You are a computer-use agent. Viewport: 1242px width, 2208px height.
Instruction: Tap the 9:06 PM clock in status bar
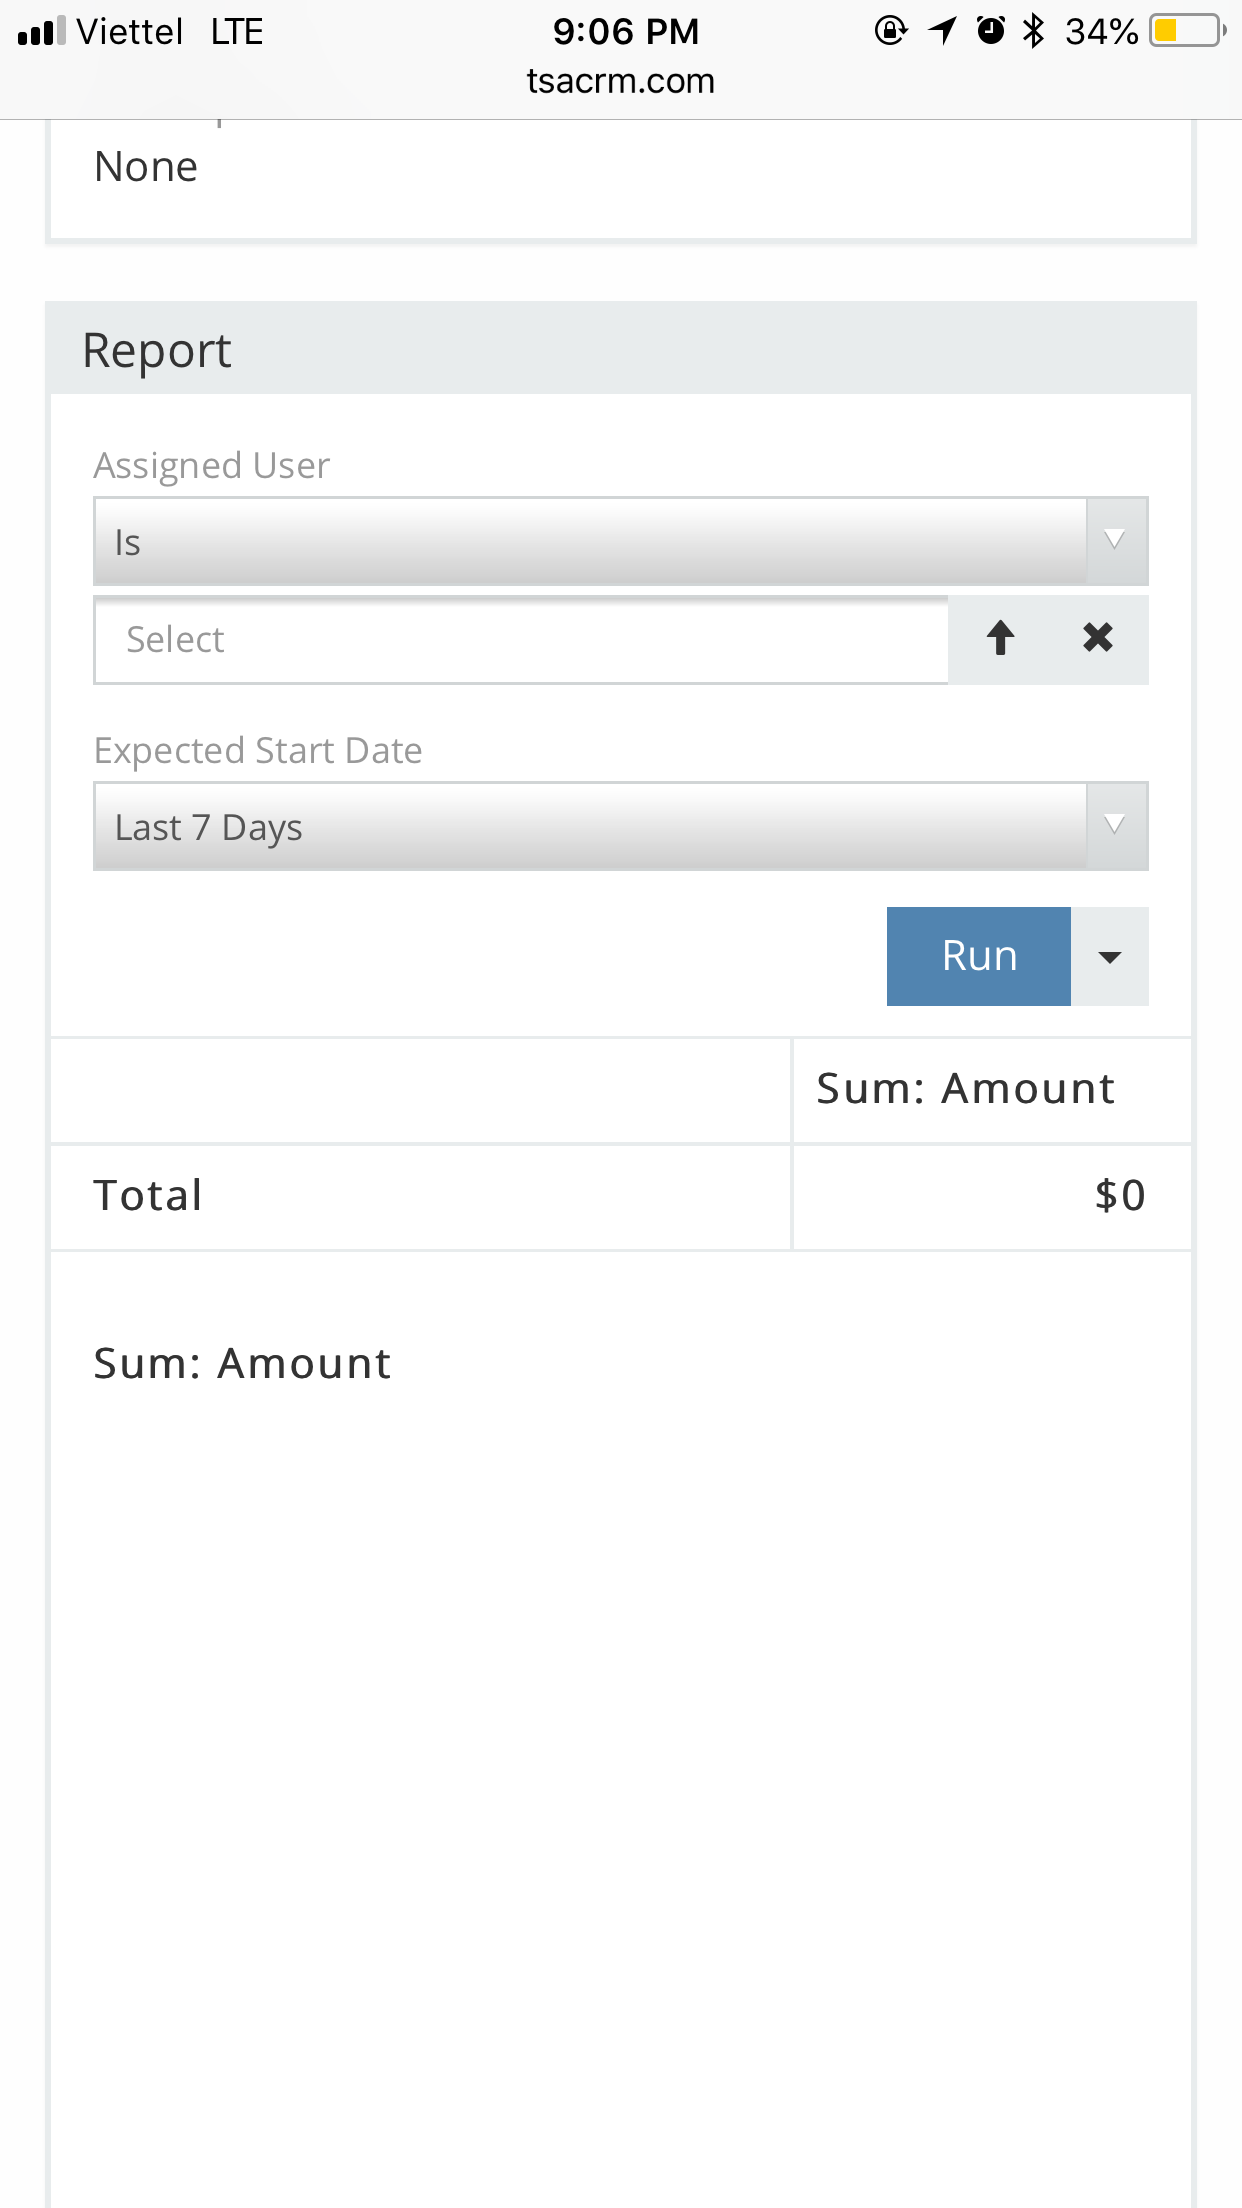coord(626,32)
